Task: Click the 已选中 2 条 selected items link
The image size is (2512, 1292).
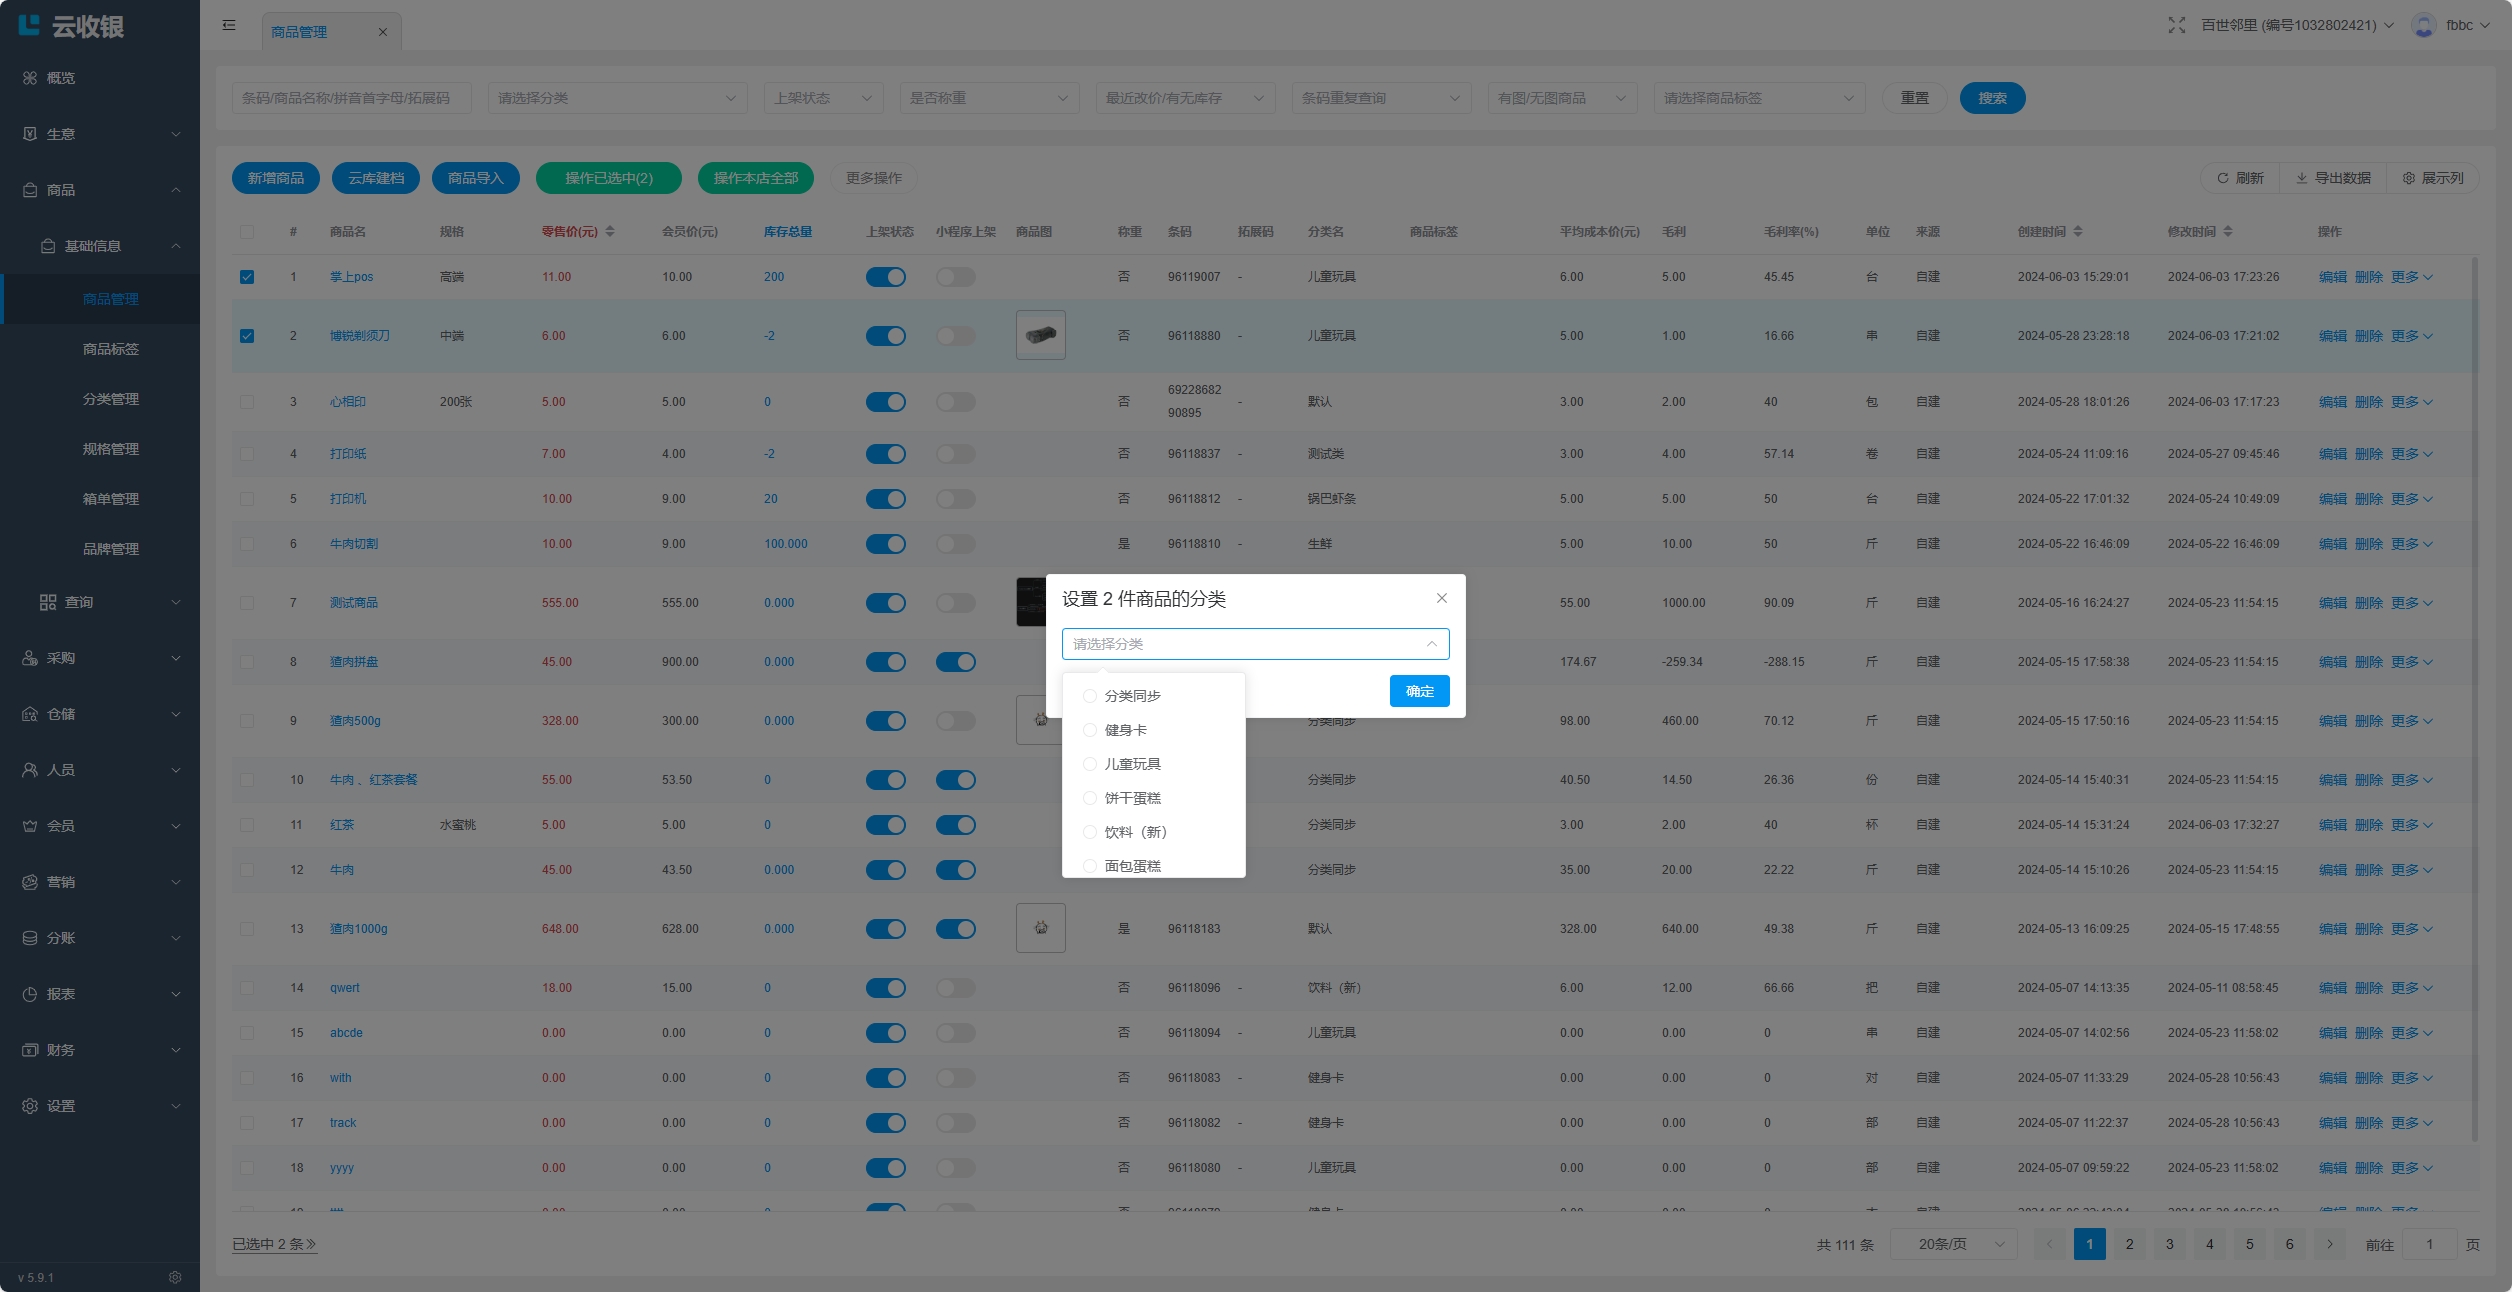Action: pyautogui.click(x=274, y=1244)
